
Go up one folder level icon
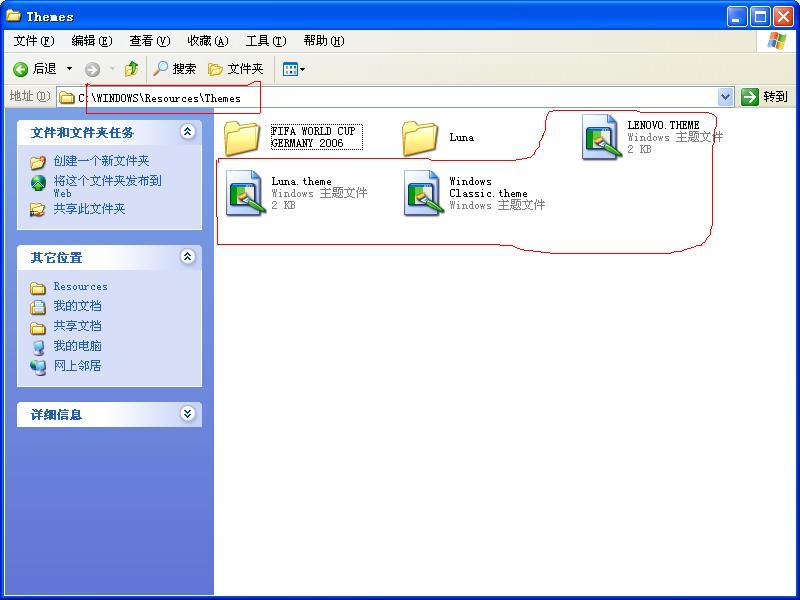[132, 68]
